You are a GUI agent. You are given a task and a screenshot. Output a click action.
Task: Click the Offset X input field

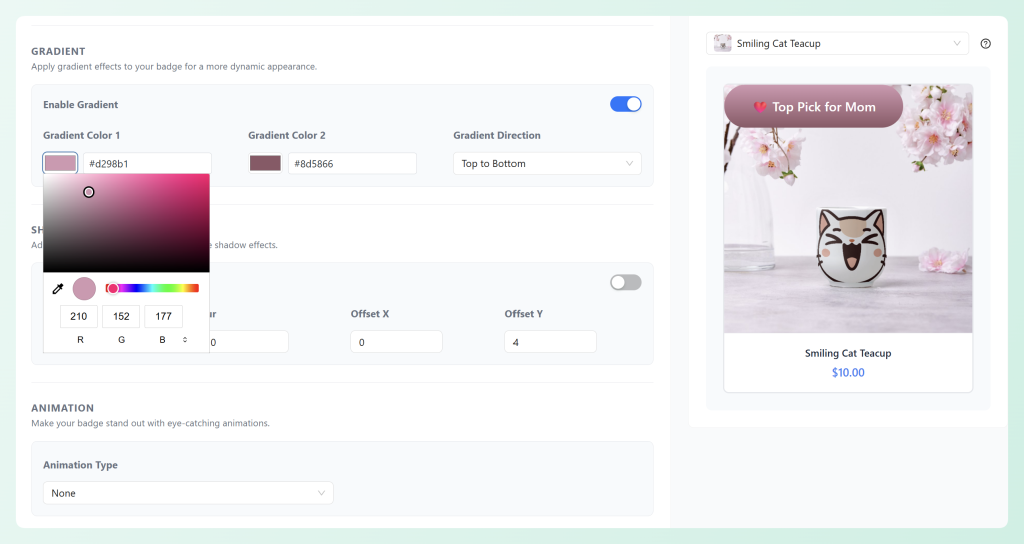pyautogui.click(x=396, y=342)
